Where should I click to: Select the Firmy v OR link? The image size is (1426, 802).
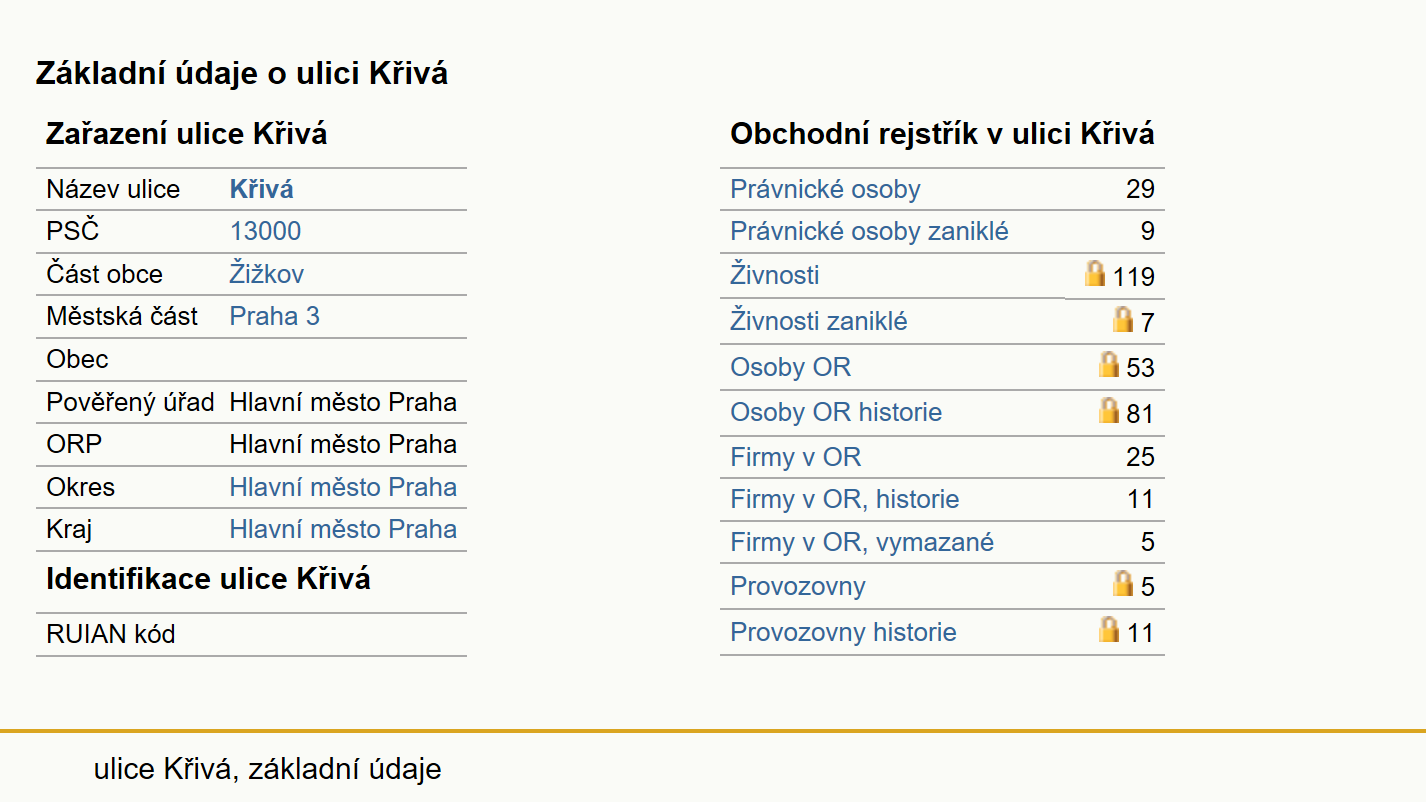click(x=796, y=457)
